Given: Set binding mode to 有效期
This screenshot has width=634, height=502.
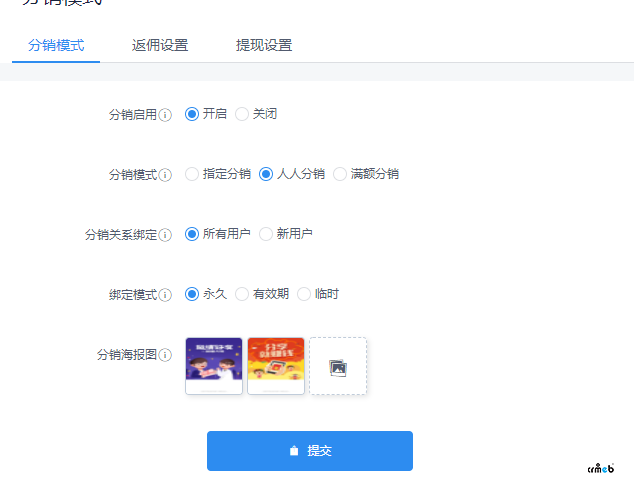Looking at the screenshot, I should (242, 294).
